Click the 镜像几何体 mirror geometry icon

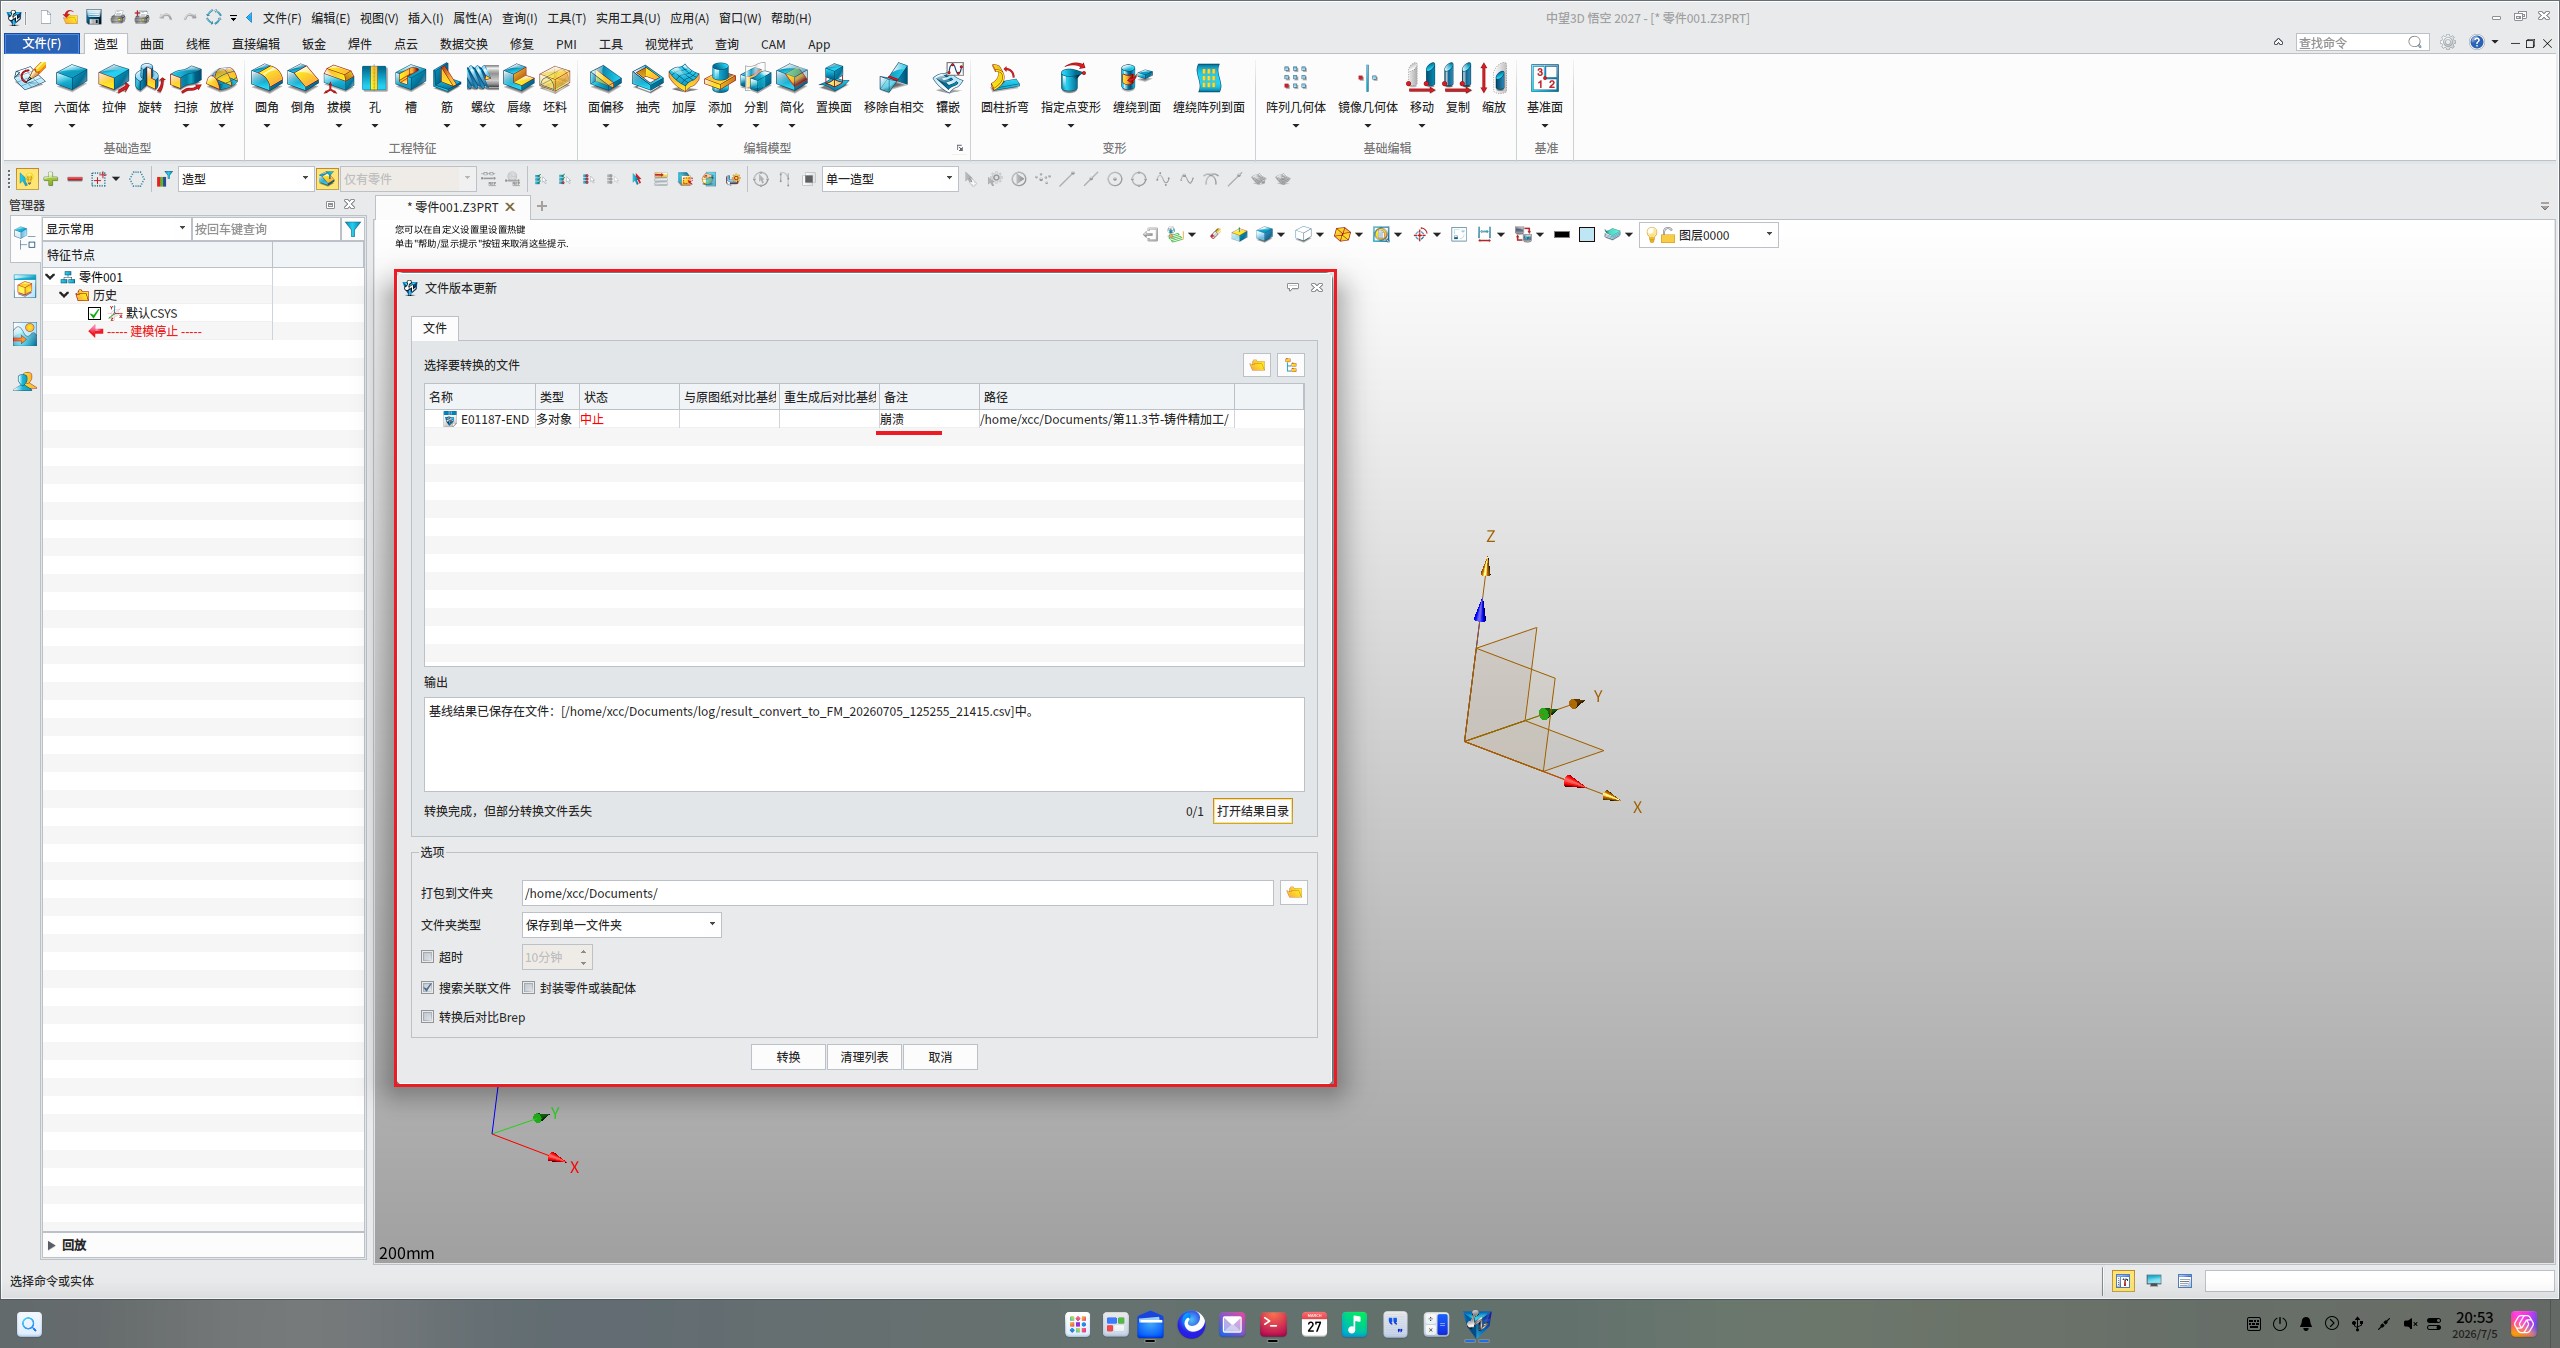1367,88
